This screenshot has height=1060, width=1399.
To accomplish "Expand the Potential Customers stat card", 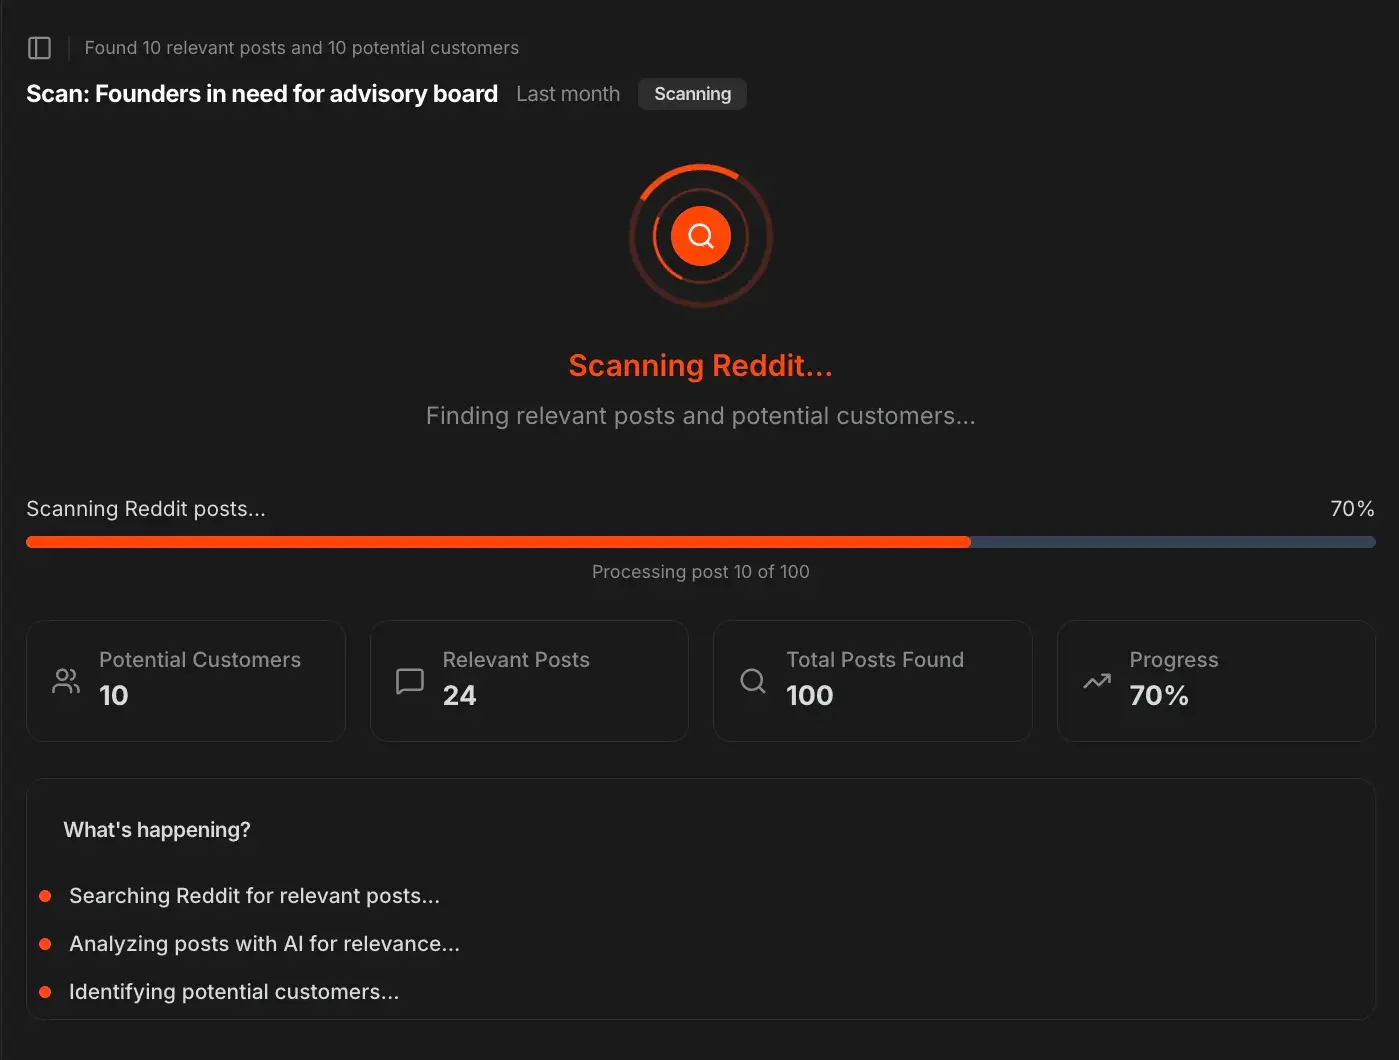I will click(185, 681).
